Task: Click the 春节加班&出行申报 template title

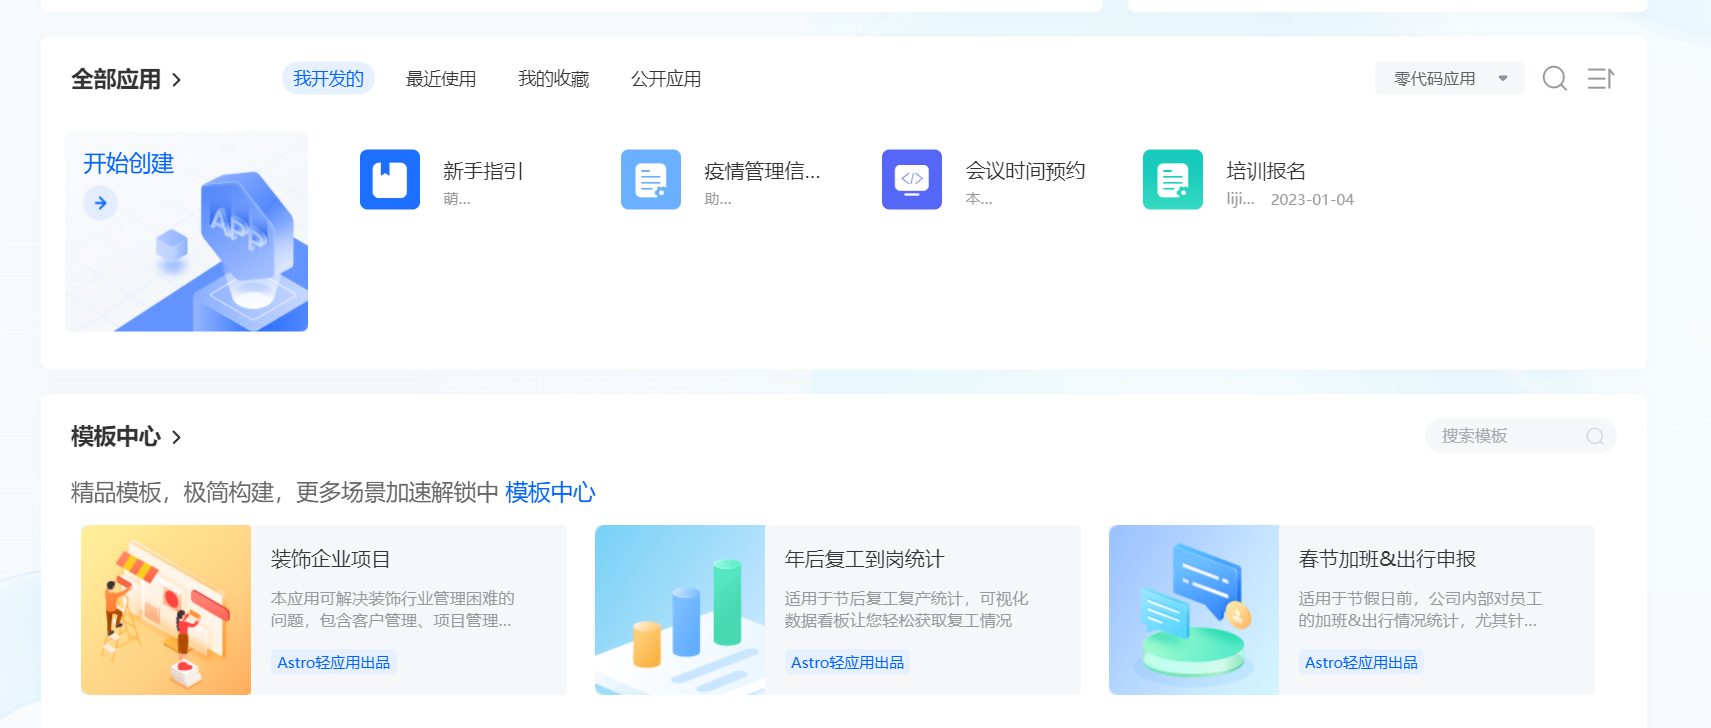Action: [x=1387, y=559]
